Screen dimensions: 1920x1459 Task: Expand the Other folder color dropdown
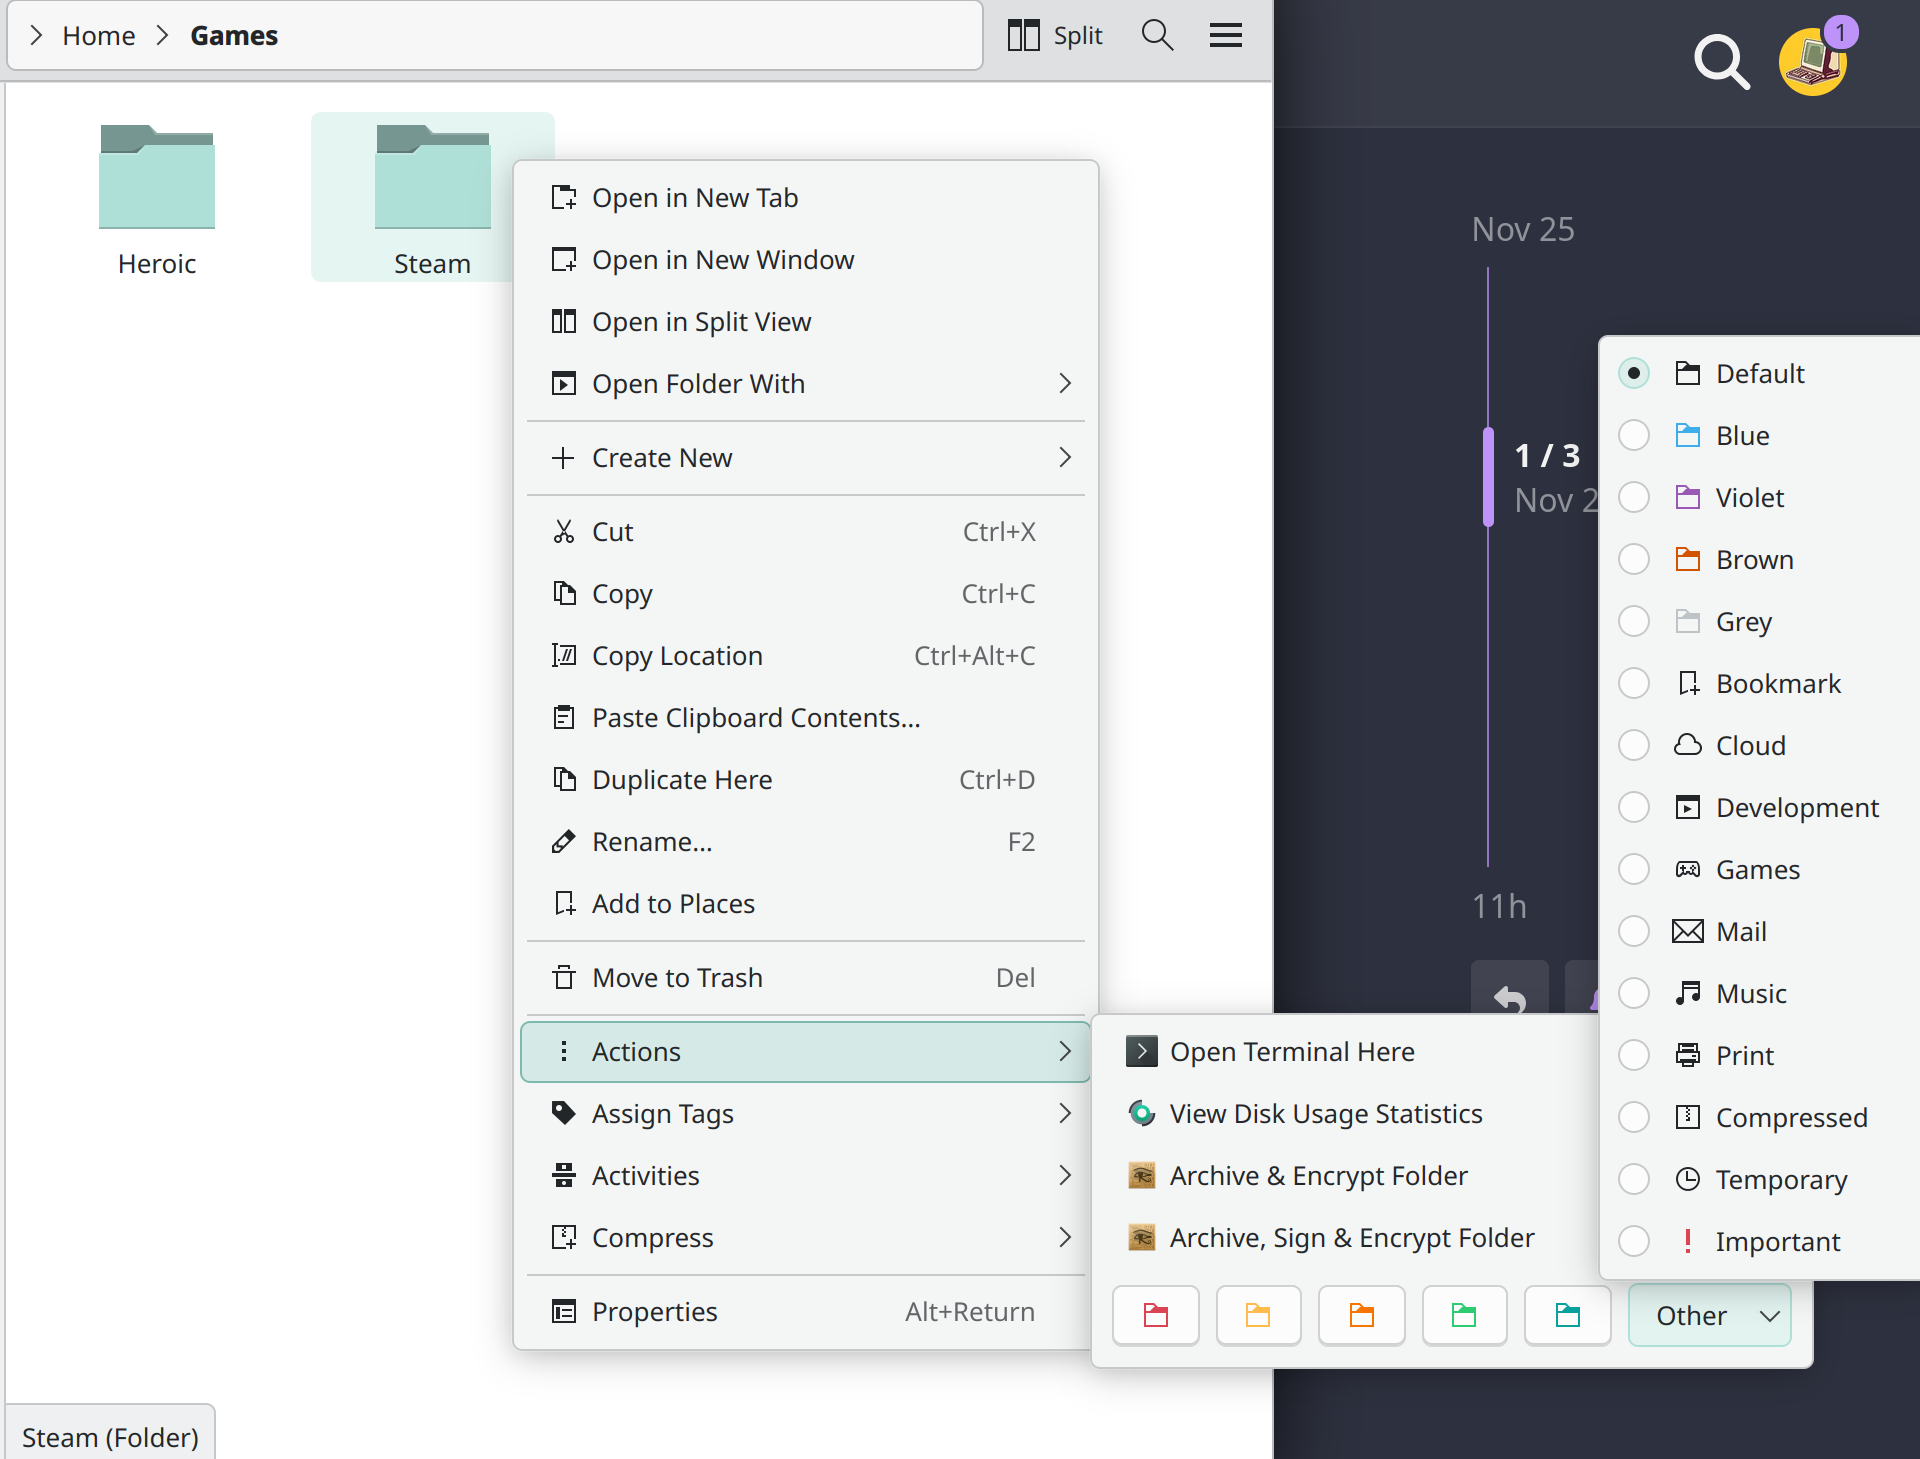tap(1709, 1315)
